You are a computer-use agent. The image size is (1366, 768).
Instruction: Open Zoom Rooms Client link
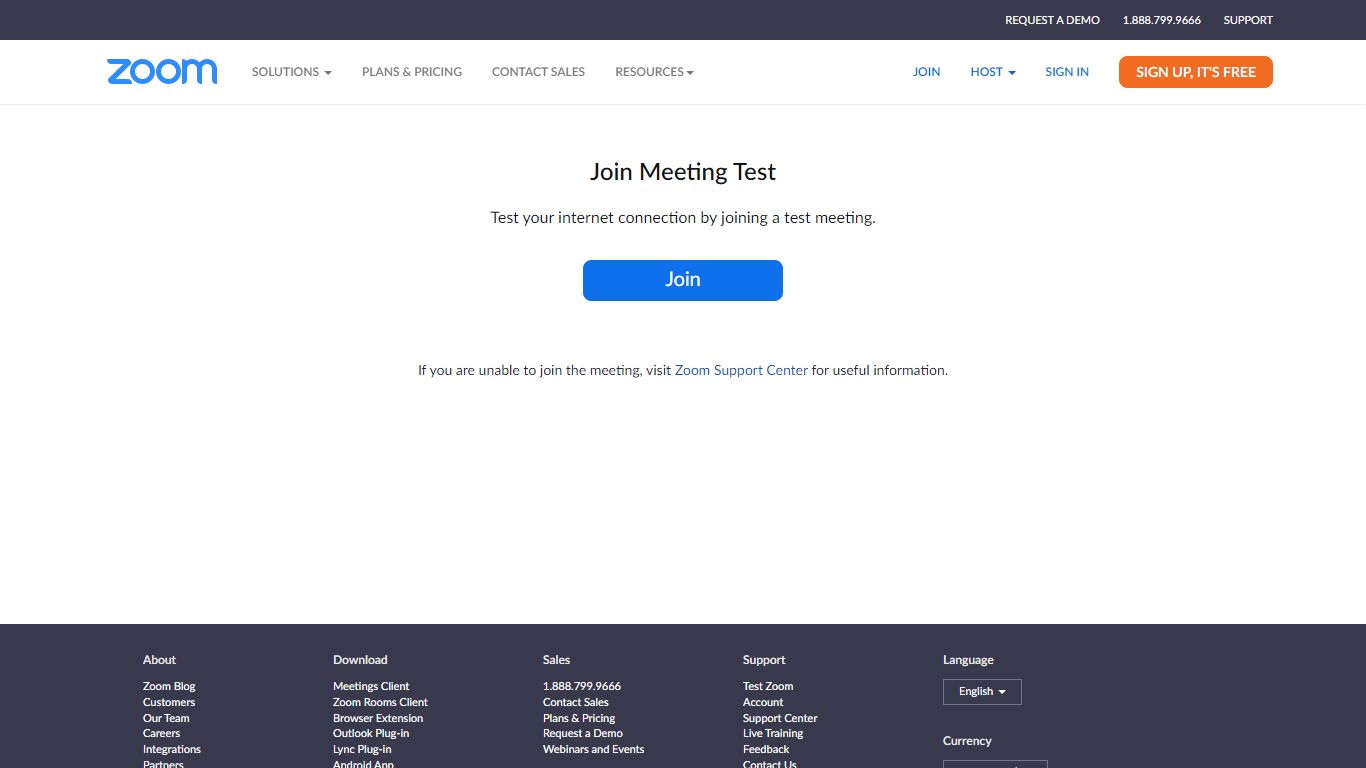coord(380,702)
